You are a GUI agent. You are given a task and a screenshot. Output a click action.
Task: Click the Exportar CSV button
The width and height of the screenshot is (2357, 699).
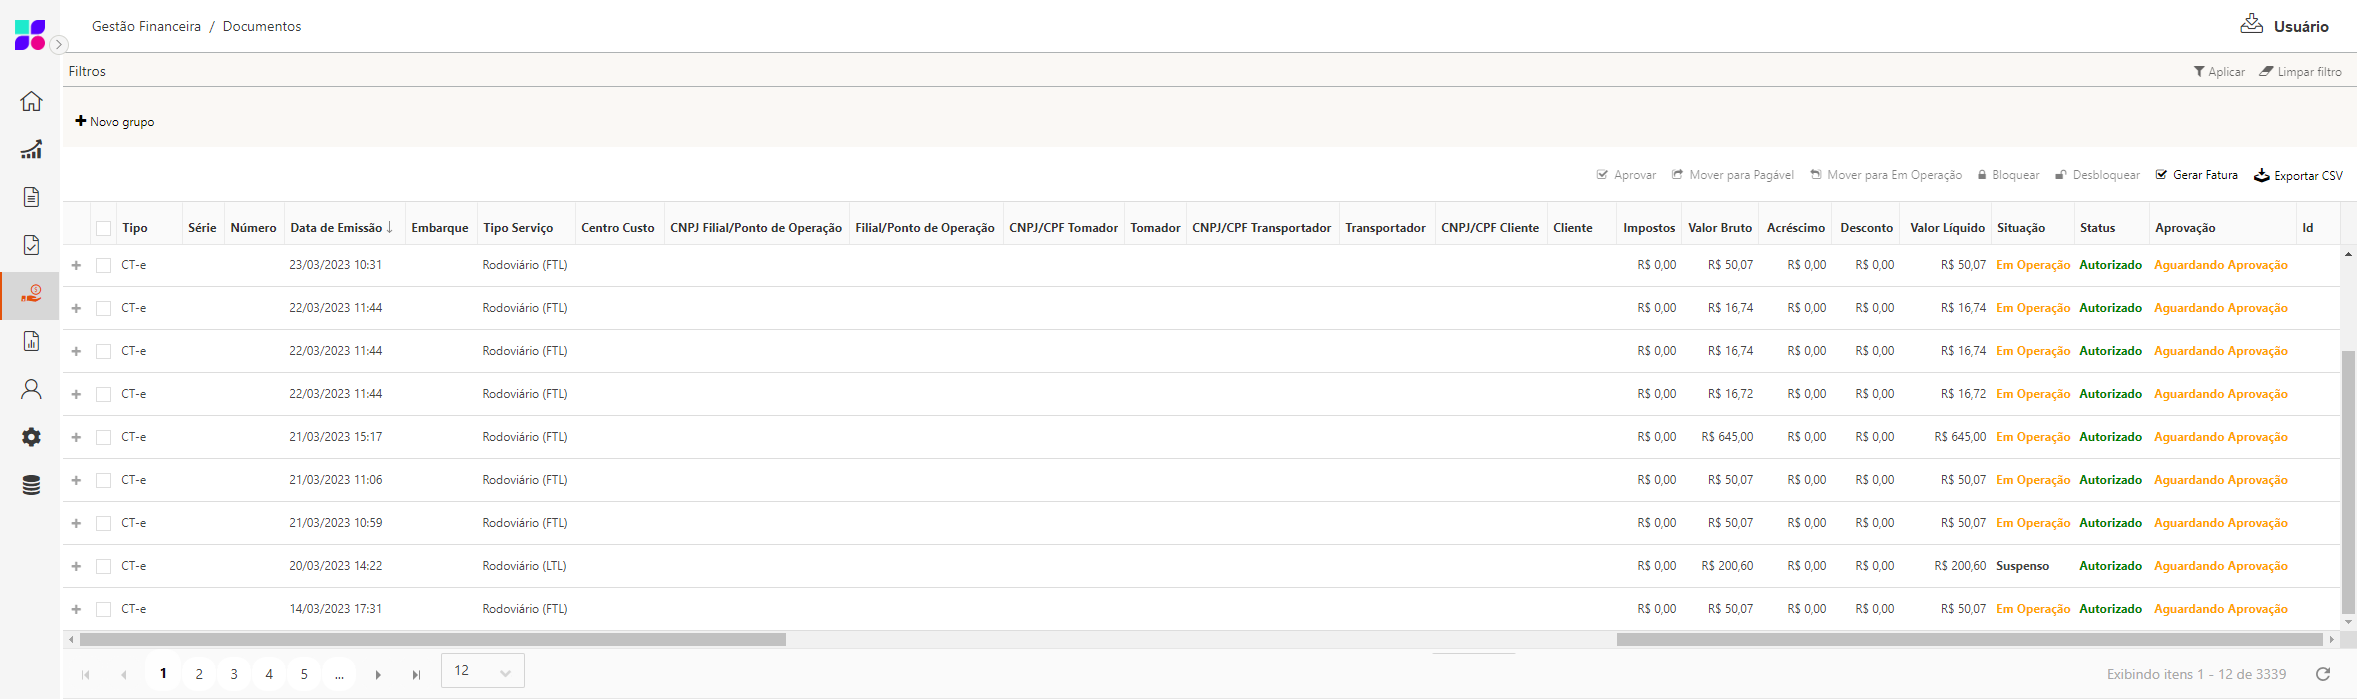[x=2298, y=175]
